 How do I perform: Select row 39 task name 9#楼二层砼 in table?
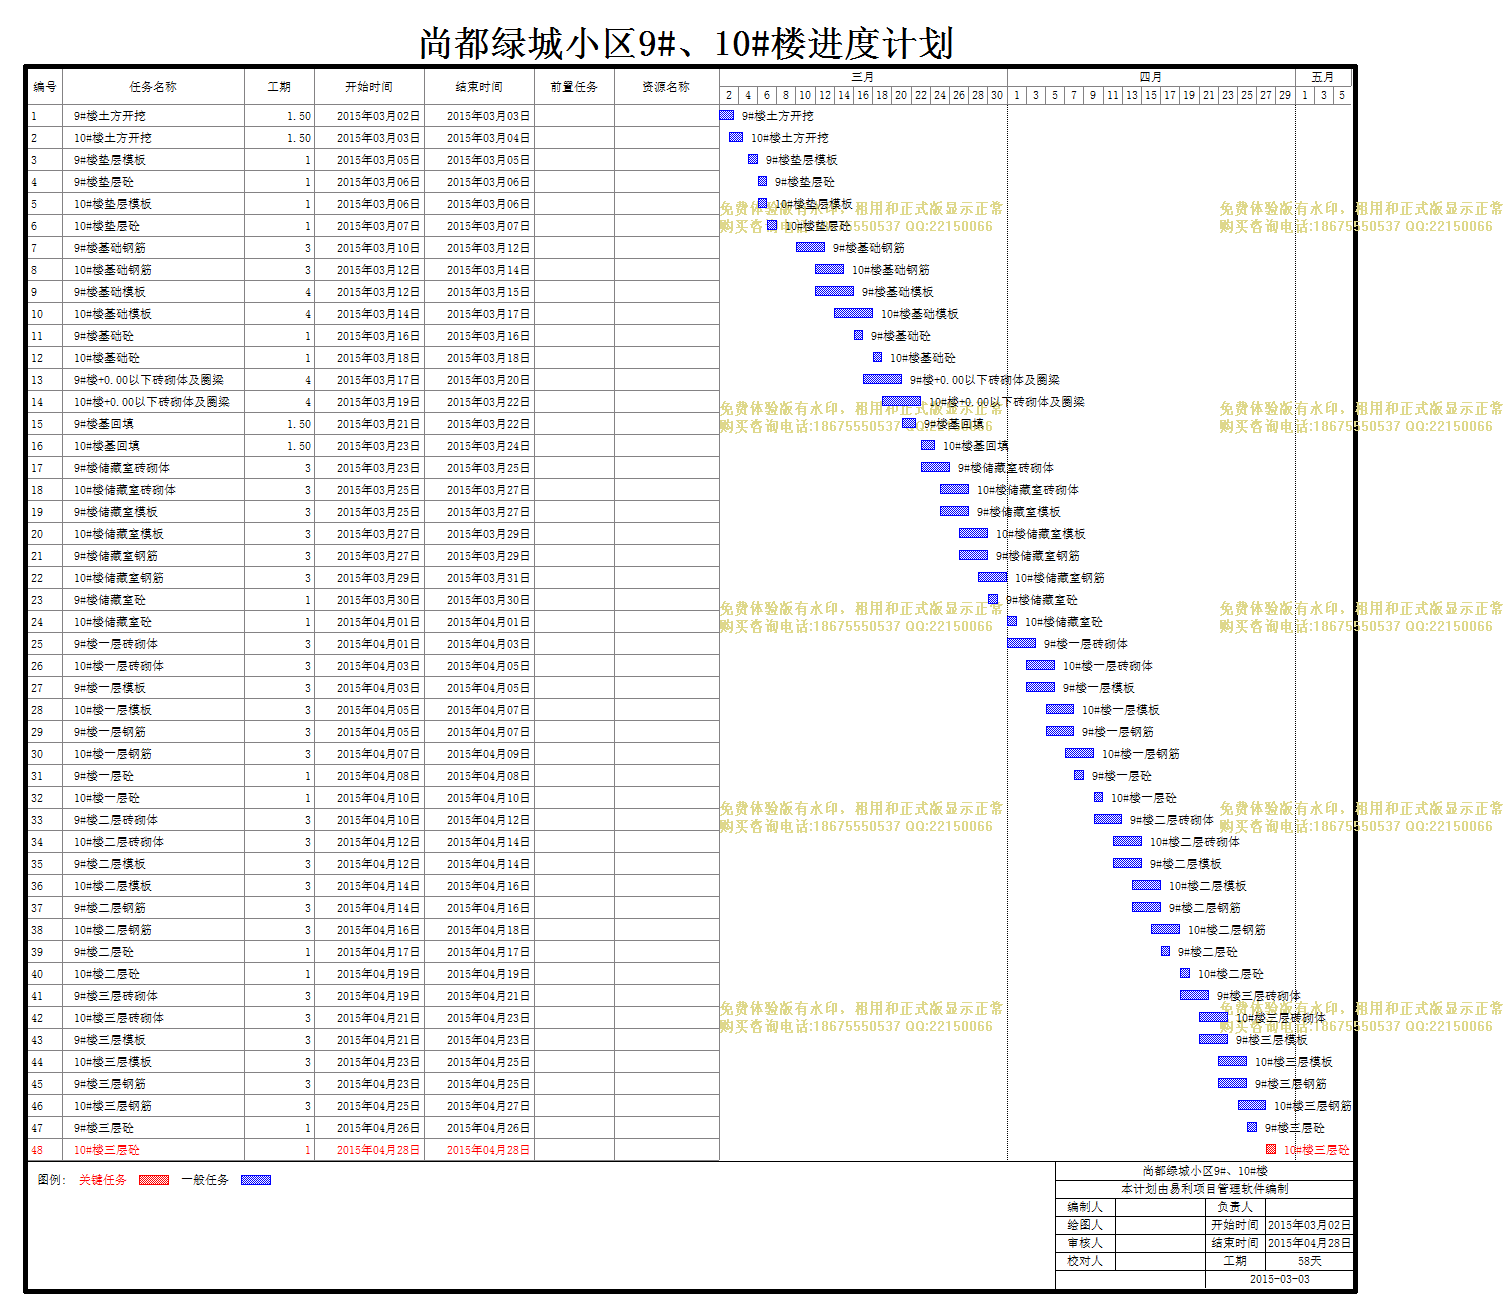tap(103, 952)
